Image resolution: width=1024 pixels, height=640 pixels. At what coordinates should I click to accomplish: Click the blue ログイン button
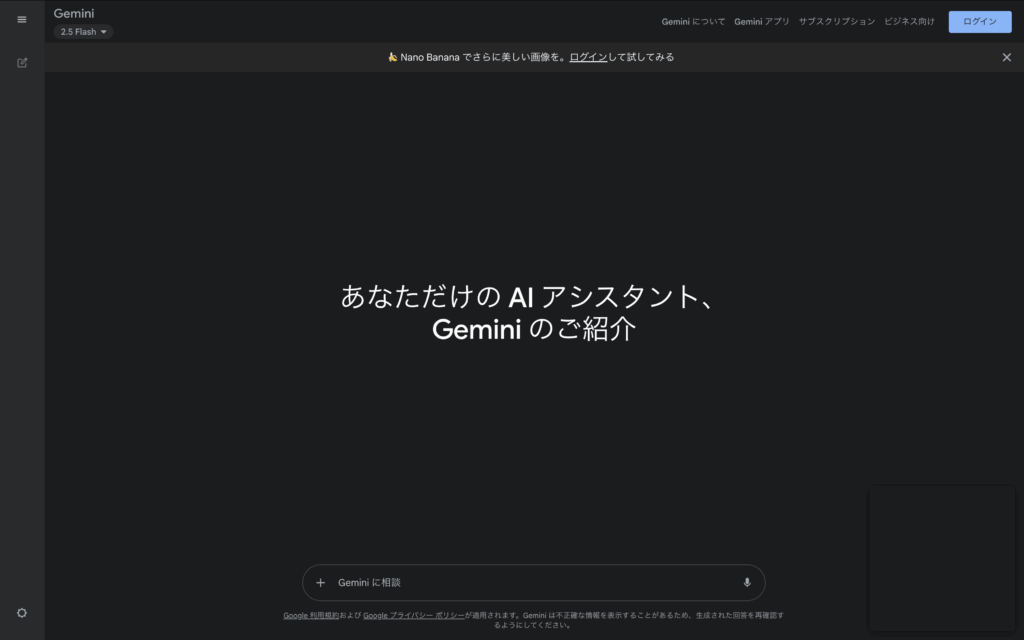coord(979,21)
